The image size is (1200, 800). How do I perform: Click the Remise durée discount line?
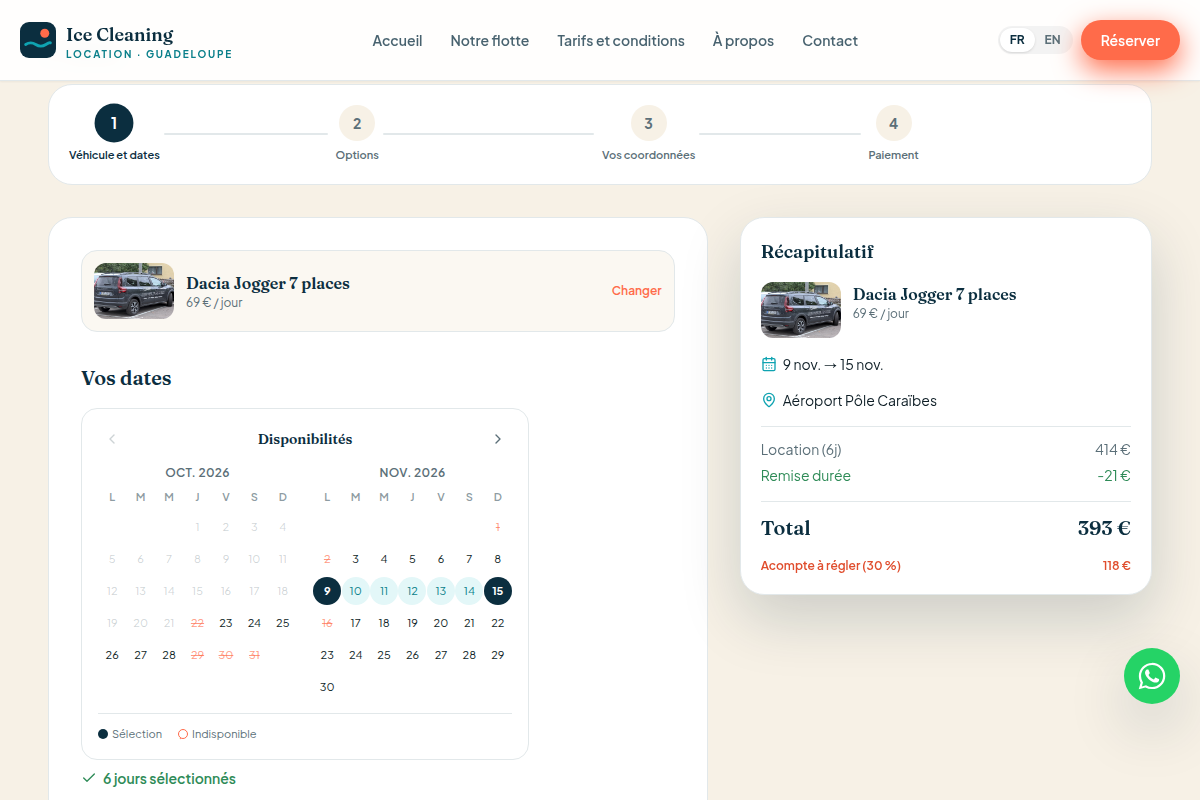click(x=946, y=476)
